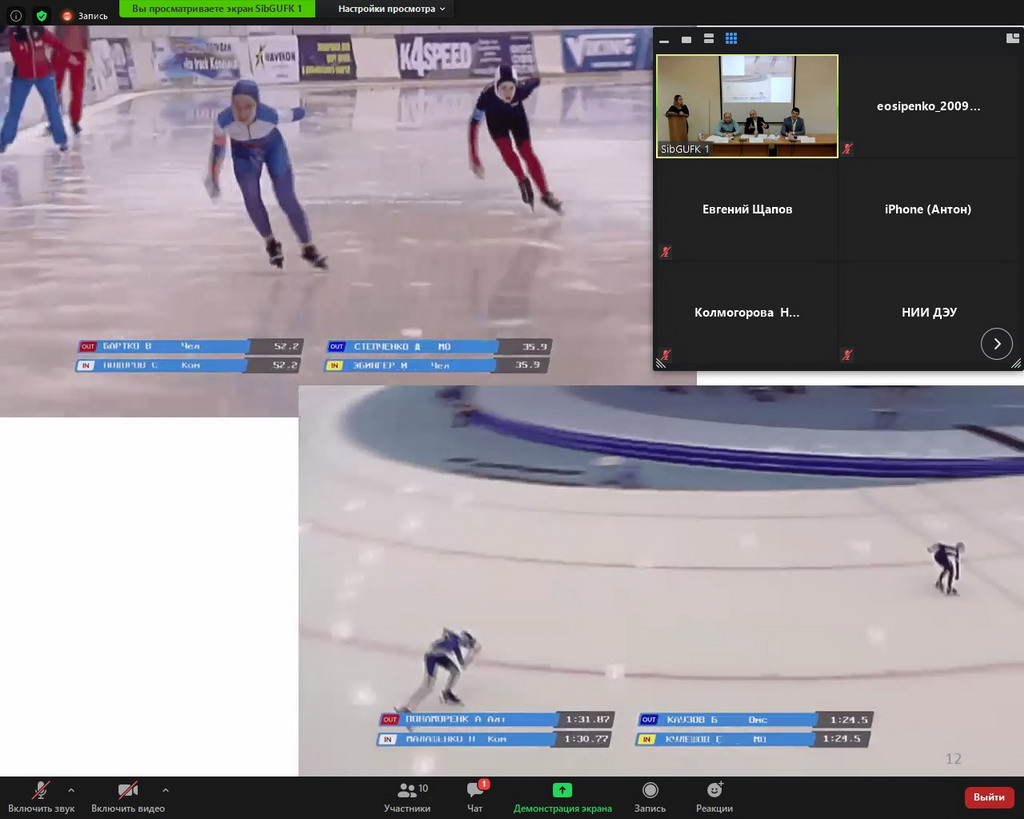Show next page of participants arrow
The width and height of the screenshot is (1024, 819).
[x=996, y=343]
